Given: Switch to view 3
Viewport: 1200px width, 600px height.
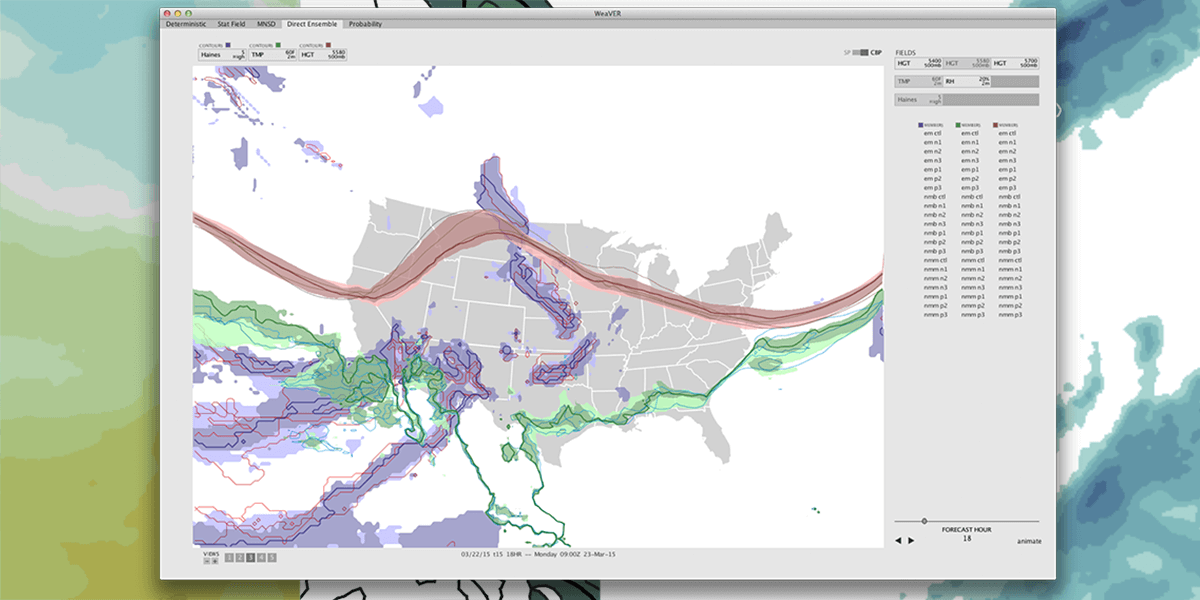Looking at the screenshot, I should pyautogui.click(x=250, y=557).
